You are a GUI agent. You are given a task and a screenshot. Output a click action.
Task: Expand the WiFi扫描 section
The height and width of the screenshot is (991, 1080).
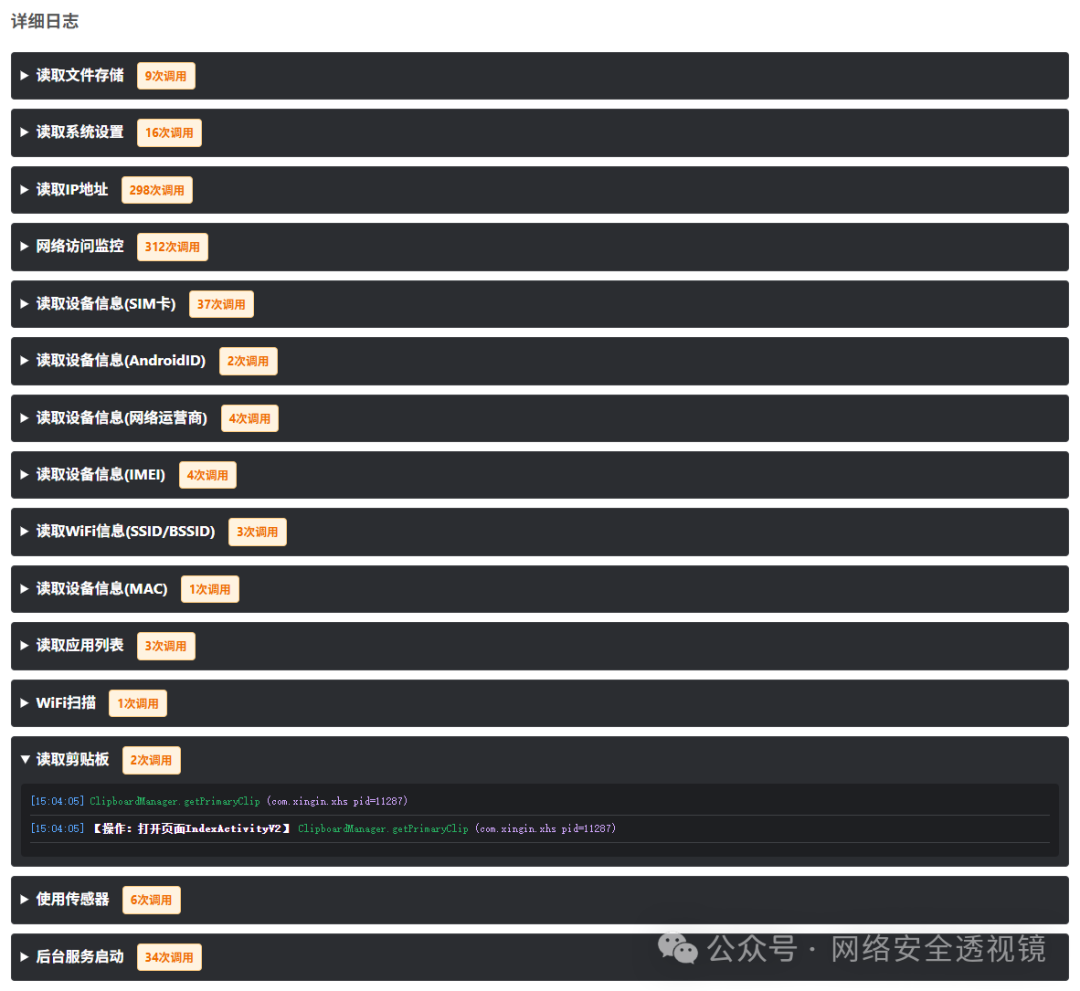[539, 703]
